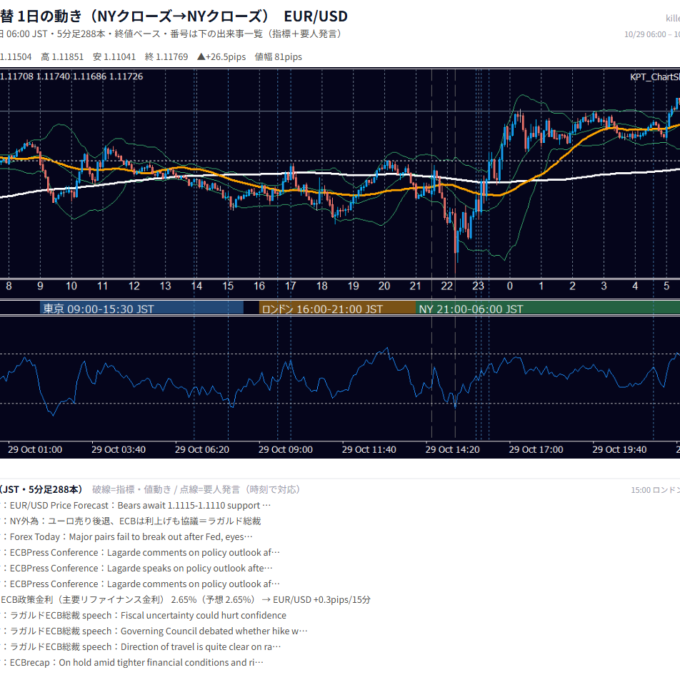Click the ロンドン 16:00-21:00 JST session bar
Screen dimensions: 680x680
point(337,308)
